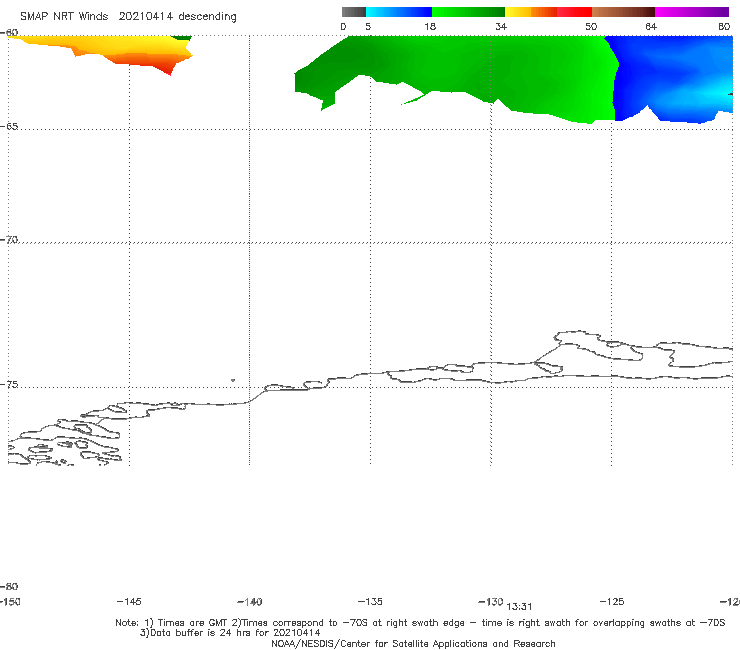740x650 pixels.
Task: Click the longitude label -130
Action: (x=491, y=601)
